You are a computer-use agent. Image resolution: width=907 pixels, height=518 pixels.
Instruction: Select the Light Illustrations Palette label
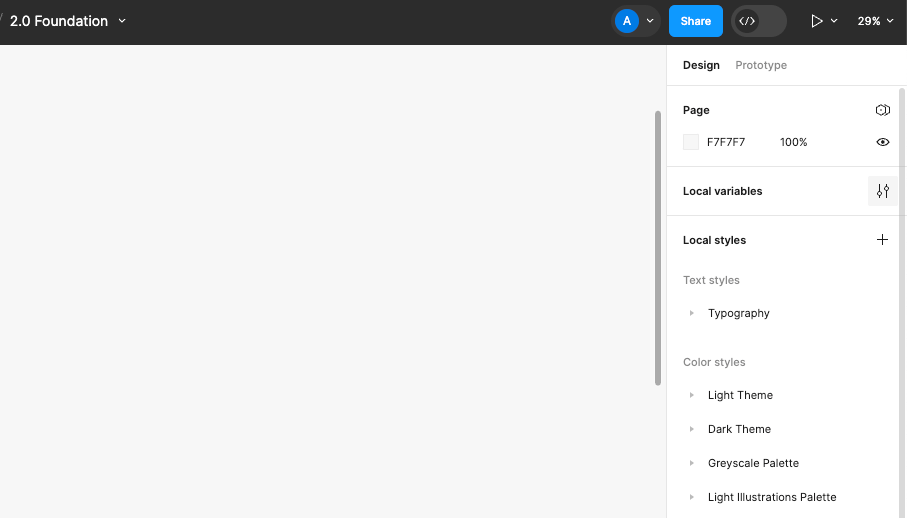(772, 497)
